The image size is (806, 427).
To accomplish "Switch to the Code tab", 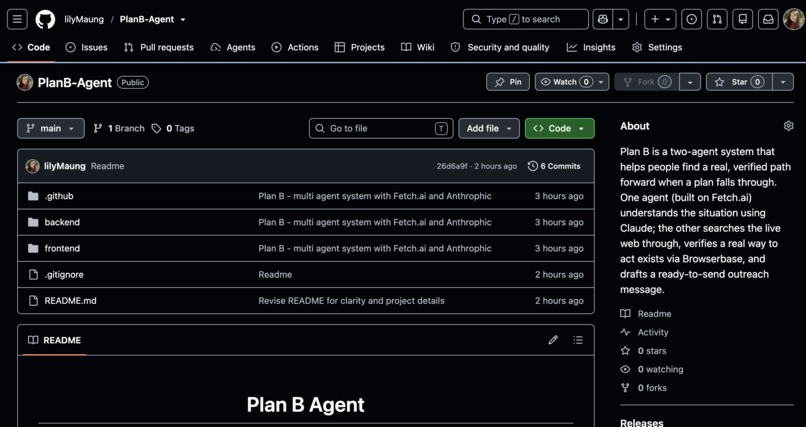I will [x=31, y=47].
